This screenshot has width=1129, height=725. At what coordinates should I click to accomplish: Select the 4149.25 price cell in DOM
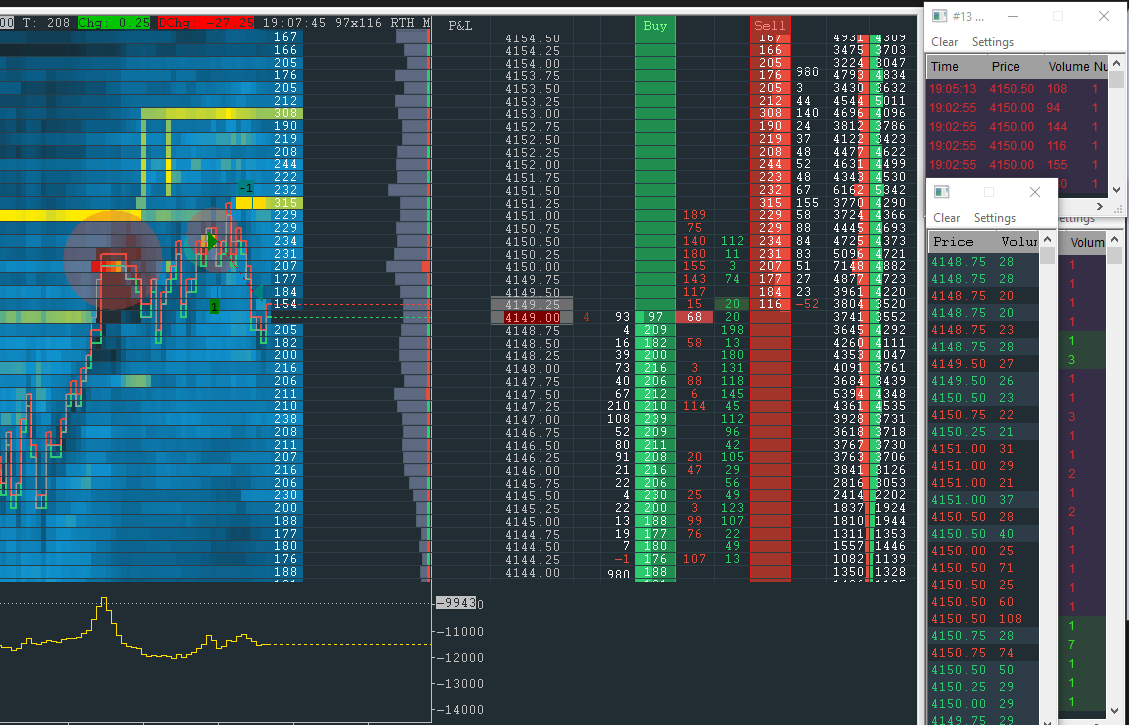point(532,305)
